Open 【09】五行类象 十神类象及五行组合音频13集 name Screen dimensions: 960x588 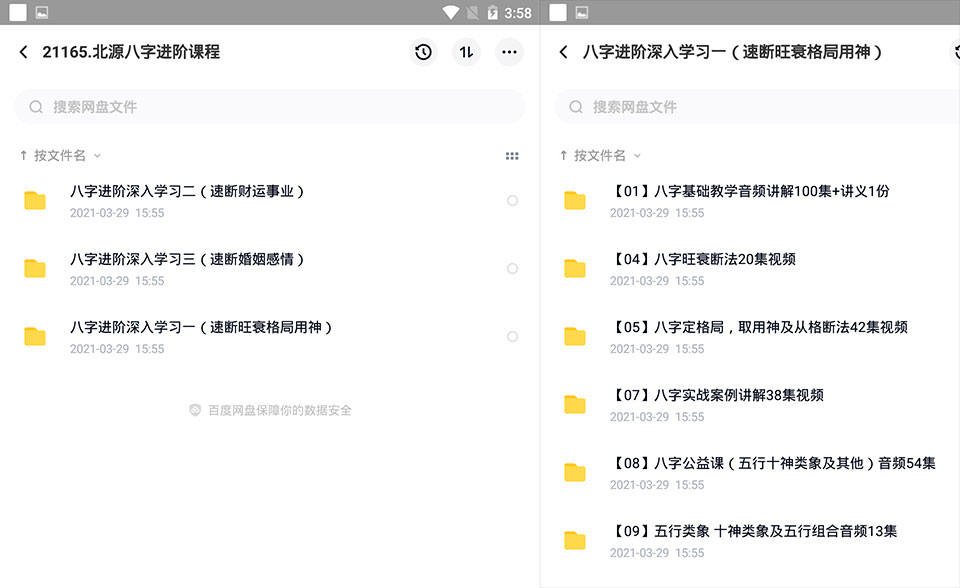tap(754, 531)
